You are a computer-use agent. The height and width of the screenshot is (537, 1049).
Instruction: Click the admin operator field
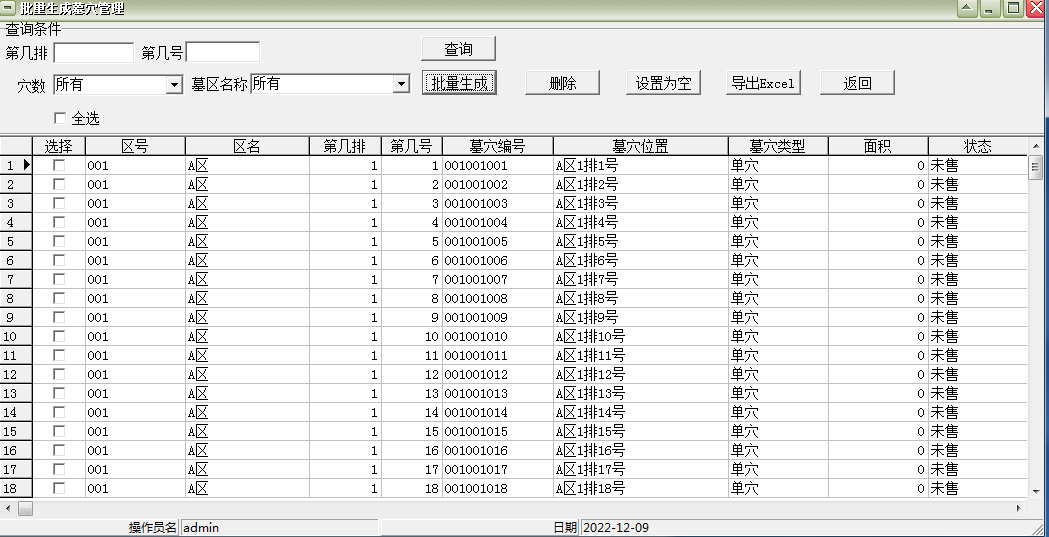280,528
